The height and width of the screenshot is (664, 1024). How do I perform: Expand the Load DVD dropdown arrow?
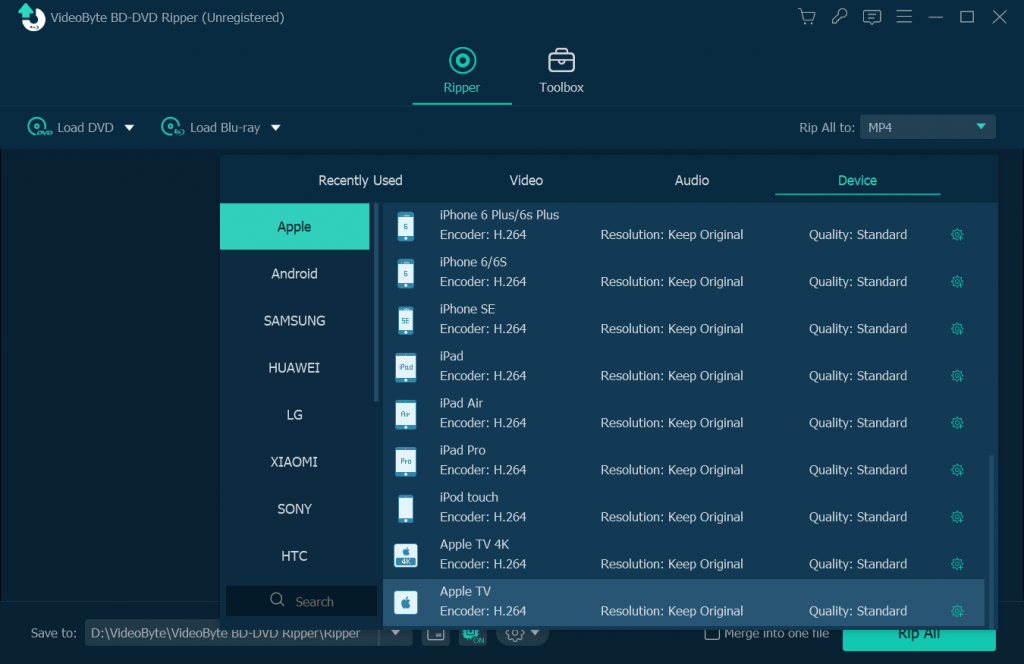[x=129, y=128]
